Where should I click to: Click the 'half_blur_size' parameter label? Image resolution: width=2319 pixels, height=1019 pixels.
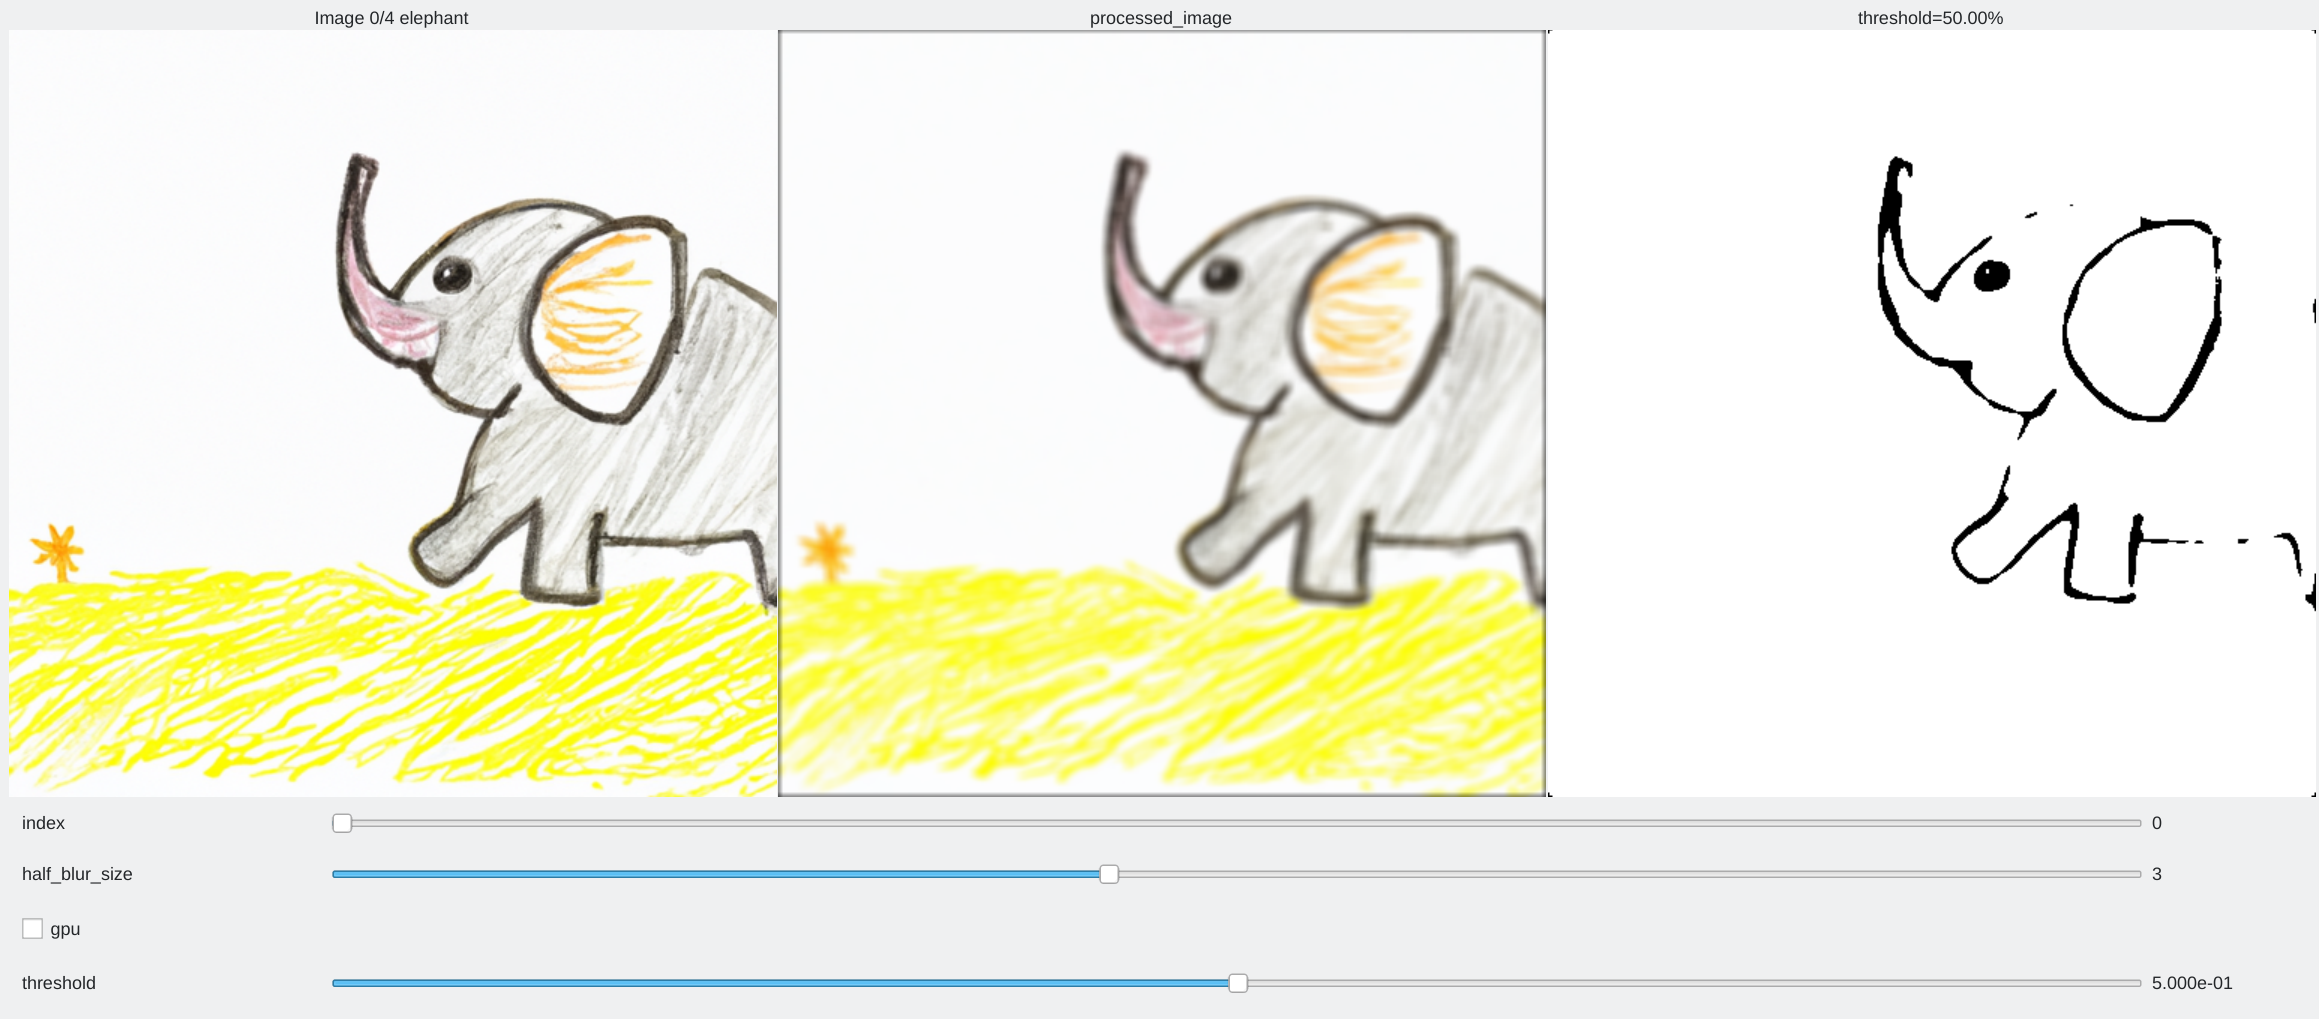(x=77, y=874)
